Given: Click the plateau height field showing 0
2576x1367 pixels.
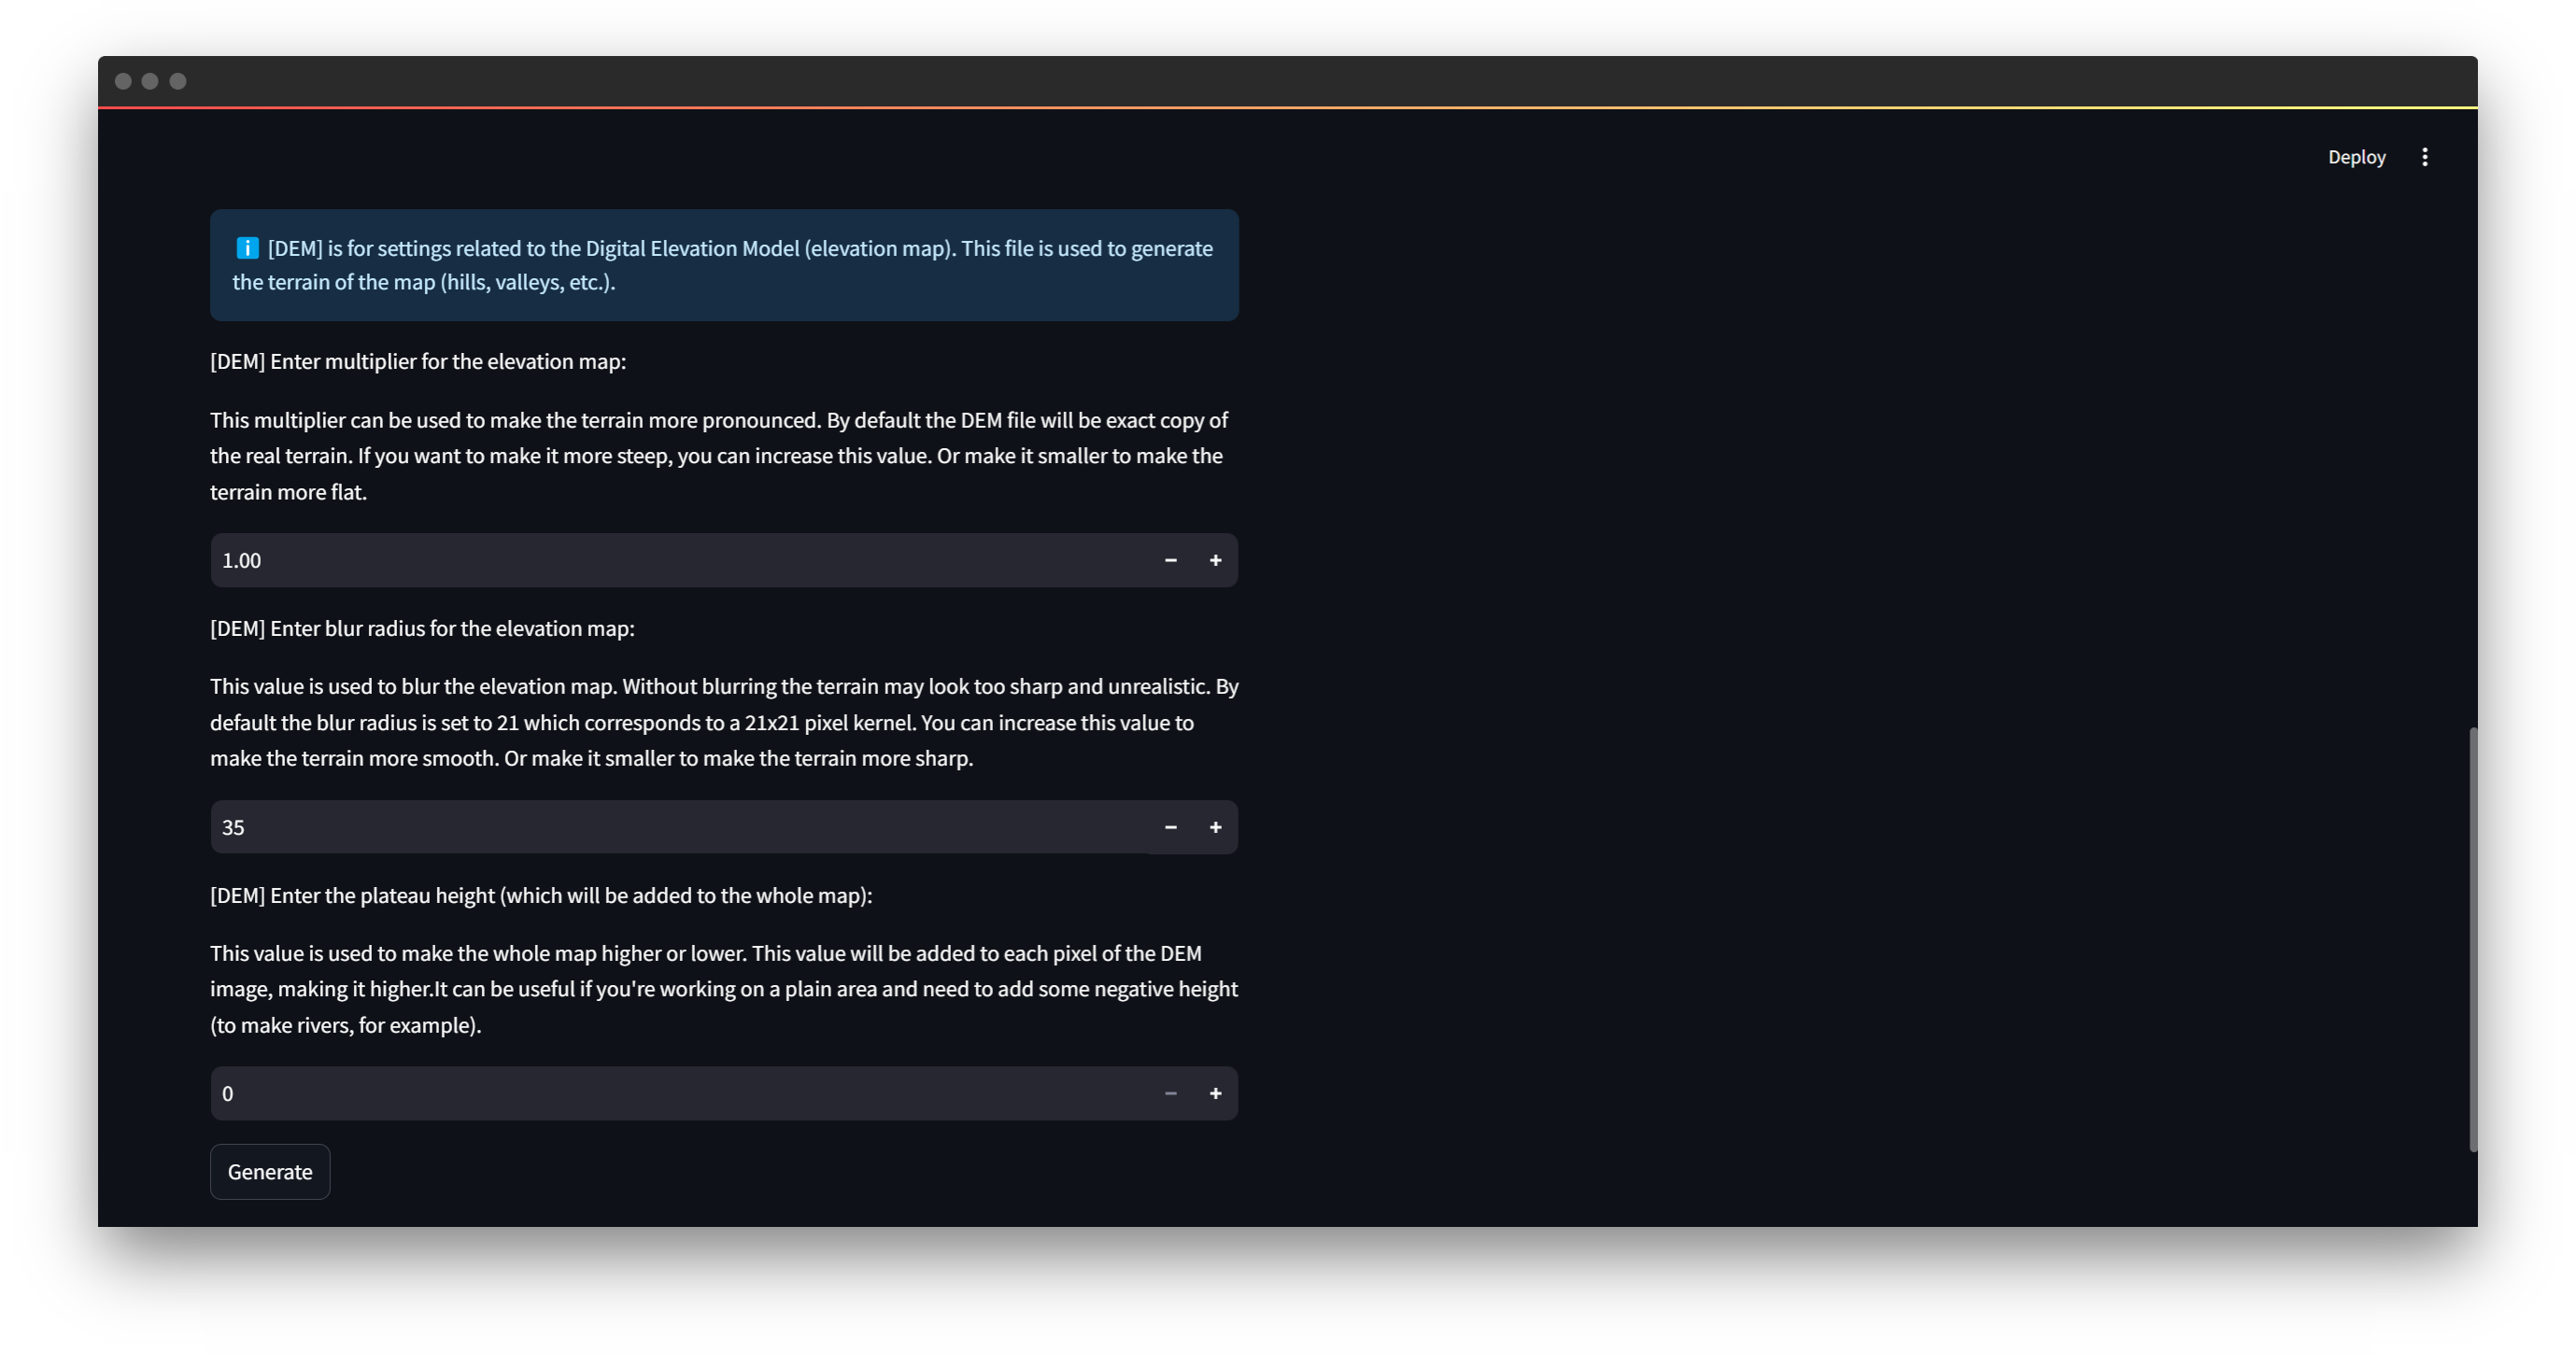Looking at the screenshot, I should pyautogui.click(x=600, y=1093).
